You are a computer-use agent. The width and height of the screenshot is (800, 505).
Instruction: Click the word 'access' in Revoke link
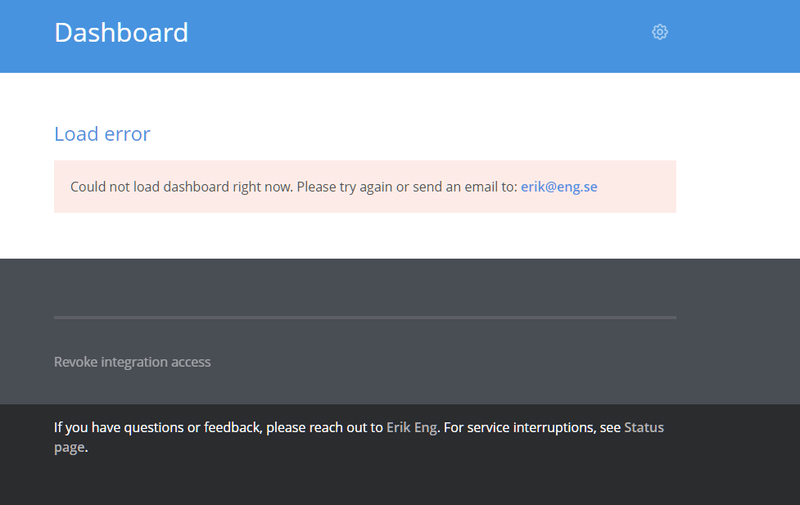coord(188,362)
